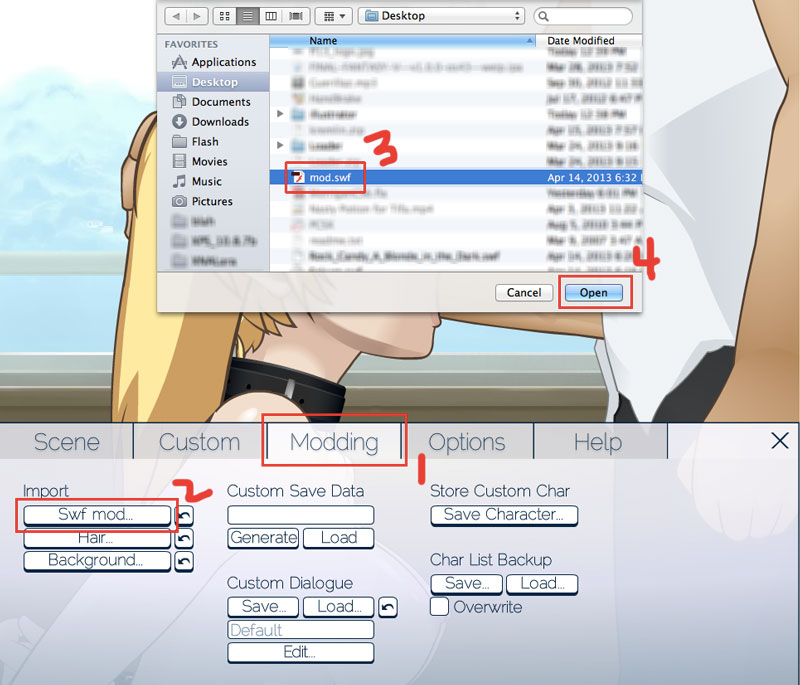Switch file dialog to list view
Image resolution: width=800 pixels, height=685 pixels.
pyautogui.click(x=248, y=17)
